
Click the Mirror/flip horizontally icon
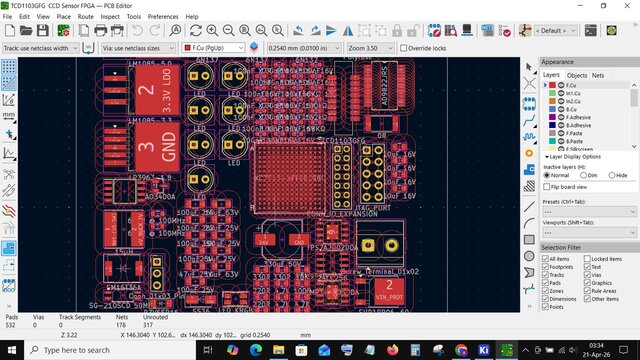[x=348, y=31]
